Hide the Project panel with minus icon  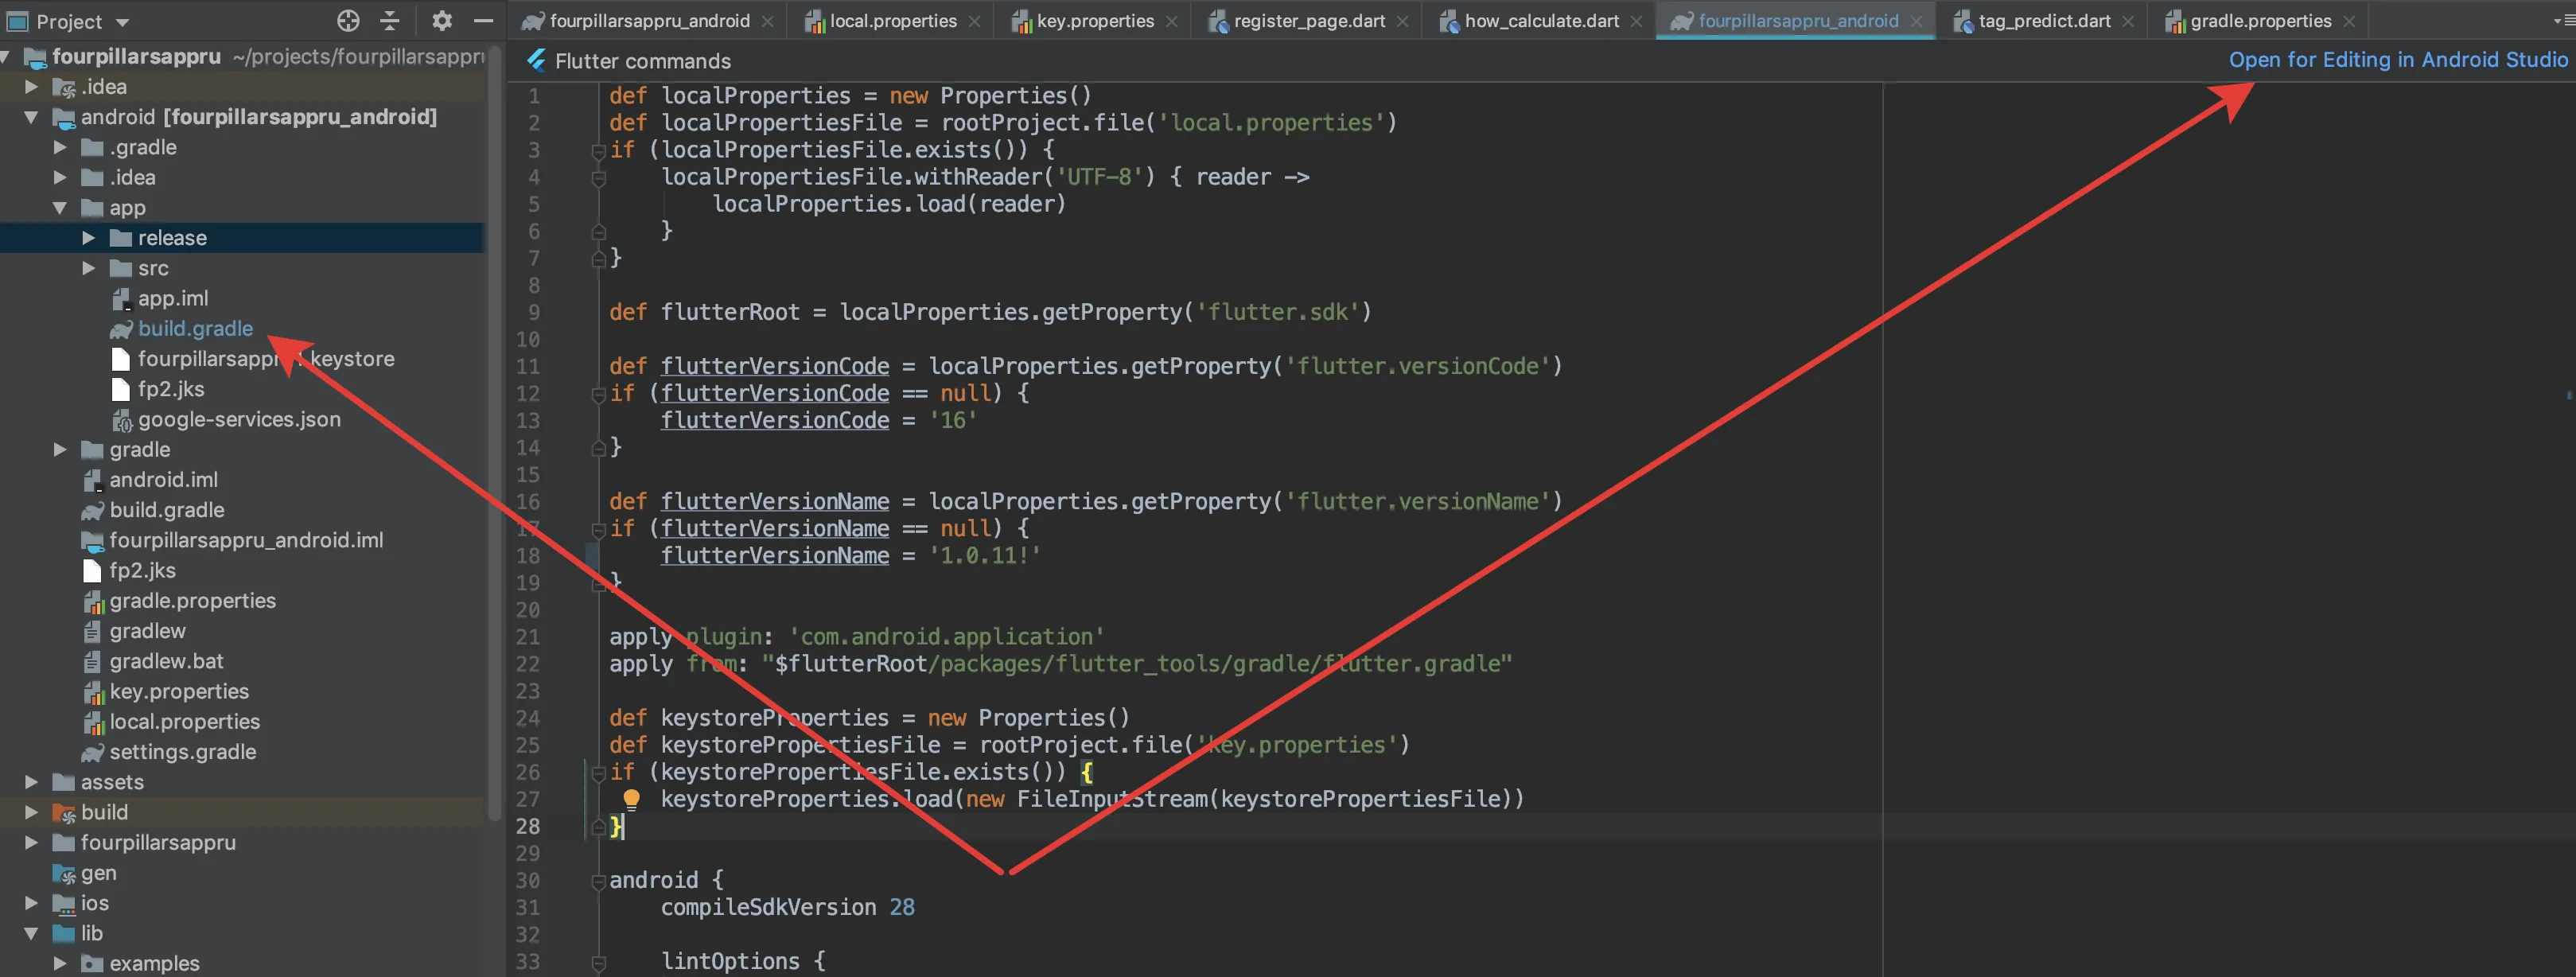point(484,21)
